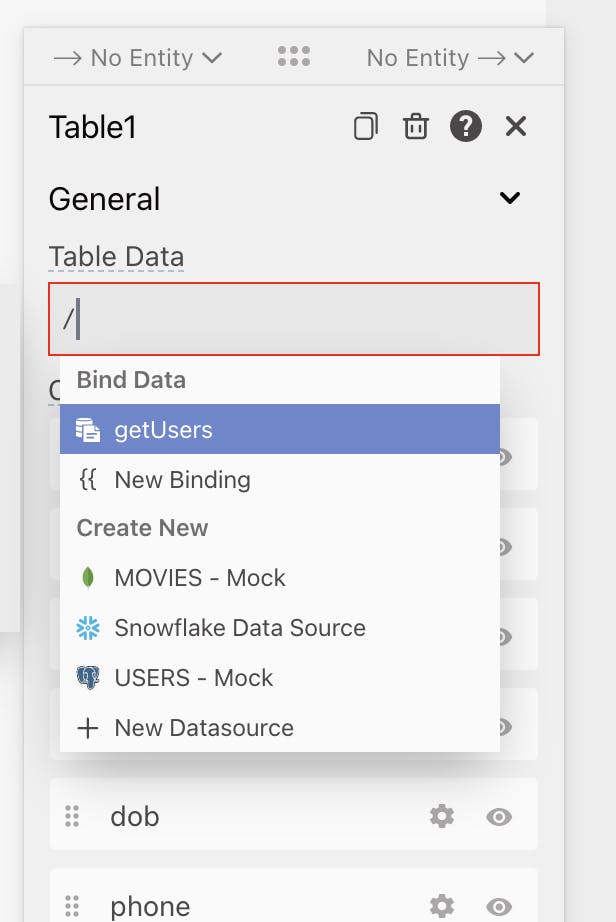Hide the phone column with eye icon
Viewport: 616px width, 922px height.
point(499,906)
